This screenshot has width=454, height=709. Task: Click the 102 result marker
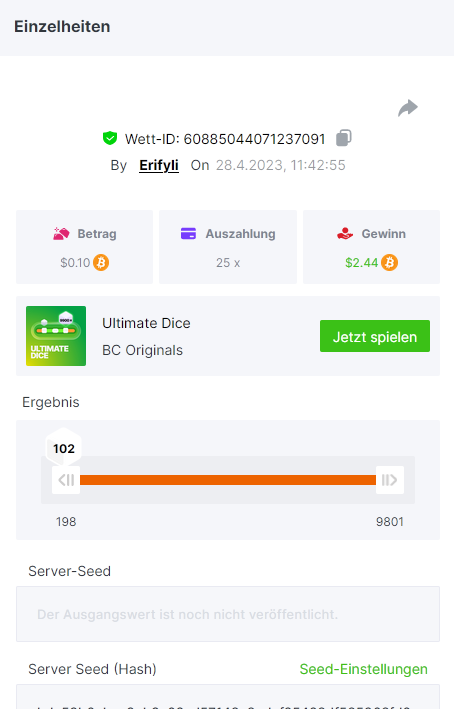coord(64,448)
